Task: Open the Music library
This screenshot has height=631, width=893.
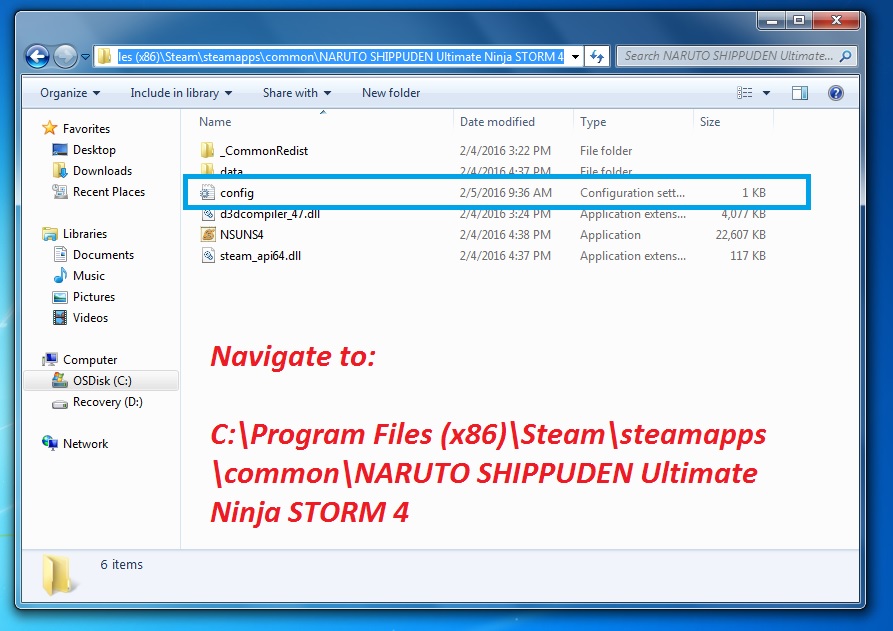Action: pyautogui.click(x=89, y=276)
